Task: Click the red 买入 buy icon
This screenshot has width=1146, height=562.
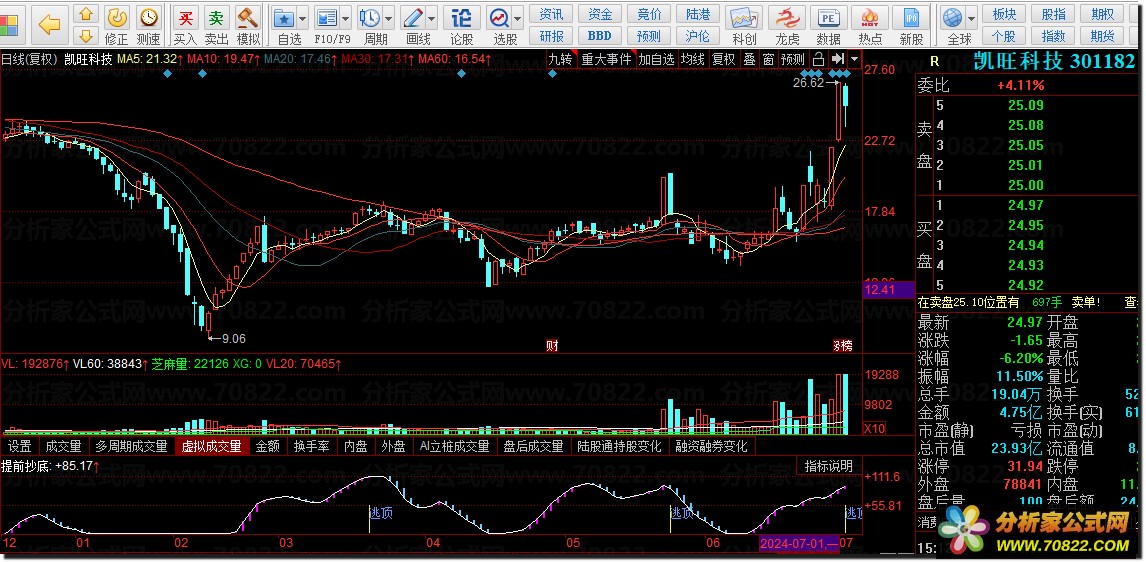Action: [x=186, y=18]
